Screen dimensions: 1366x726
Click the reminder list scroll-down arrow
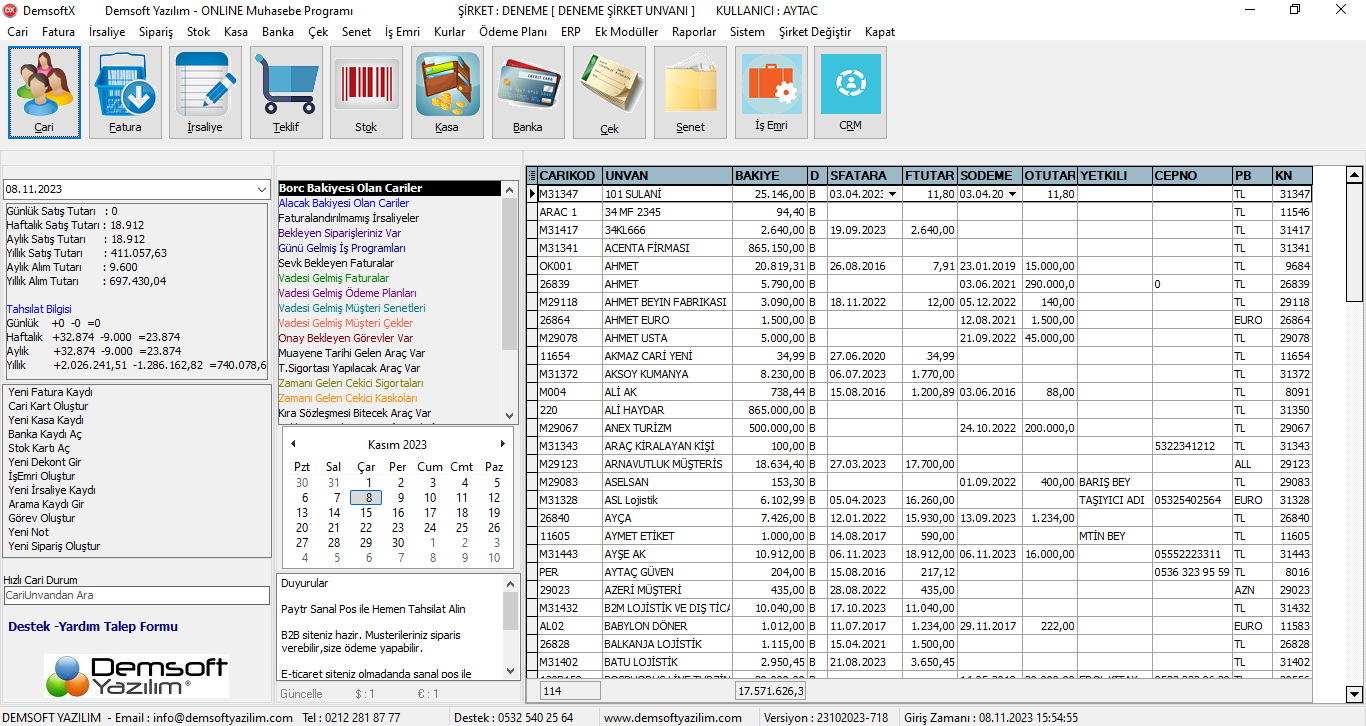click(510, 415)
